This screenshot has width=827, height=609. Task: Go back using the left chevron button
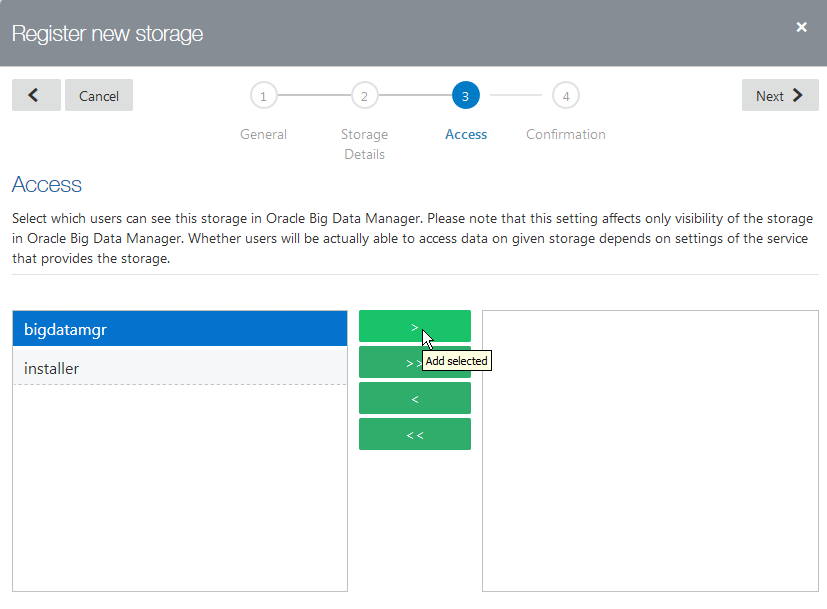(36, 95)
